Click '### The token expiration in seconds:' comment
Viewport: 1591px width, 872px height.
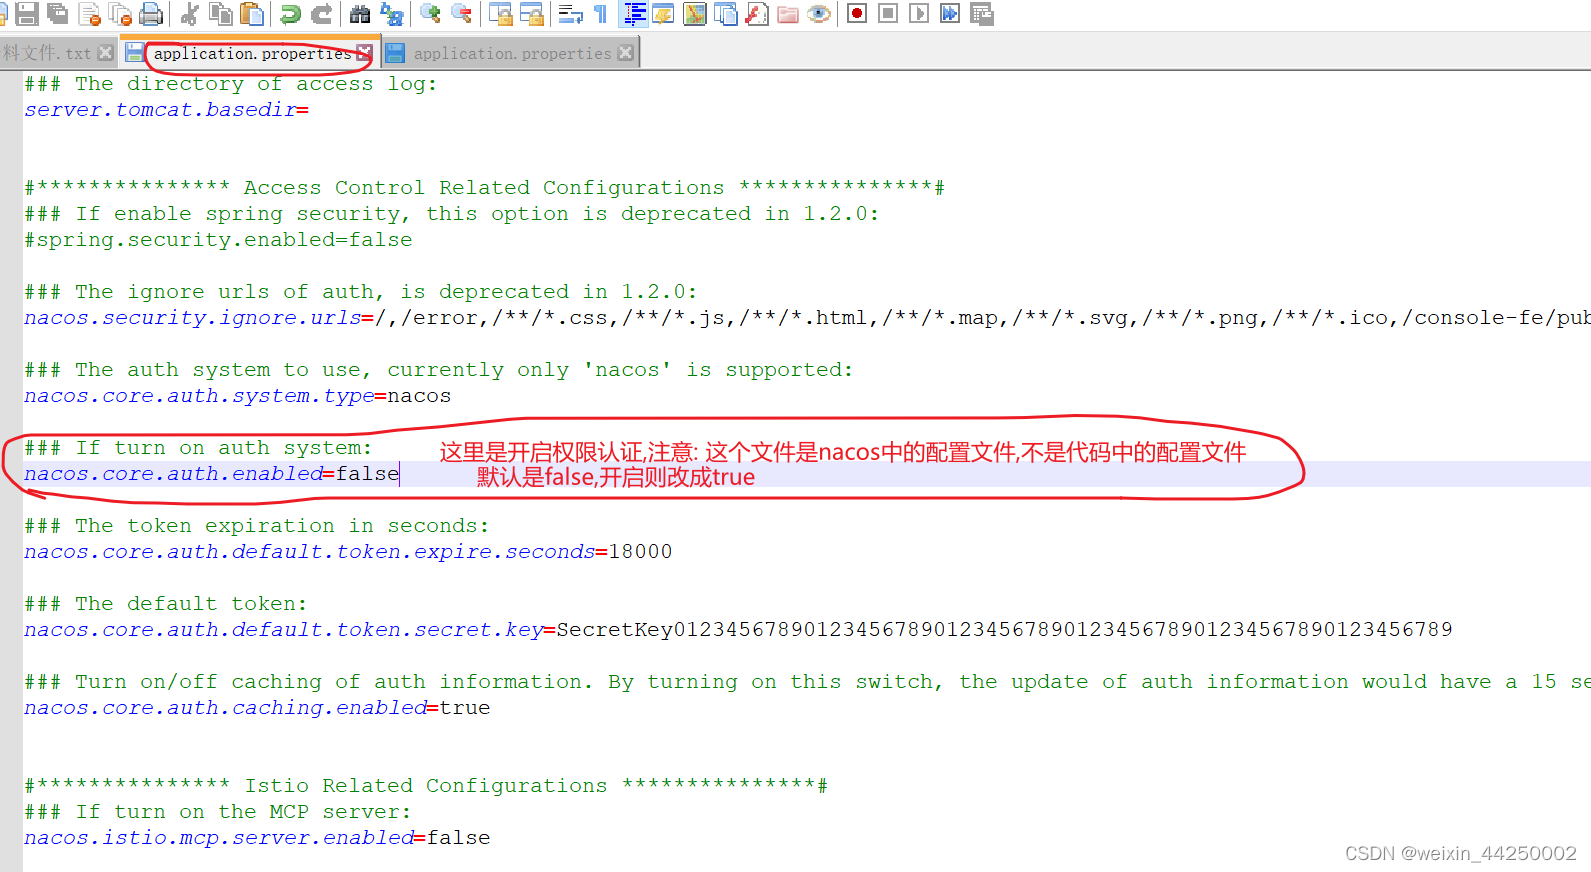(x=257, y=526)
